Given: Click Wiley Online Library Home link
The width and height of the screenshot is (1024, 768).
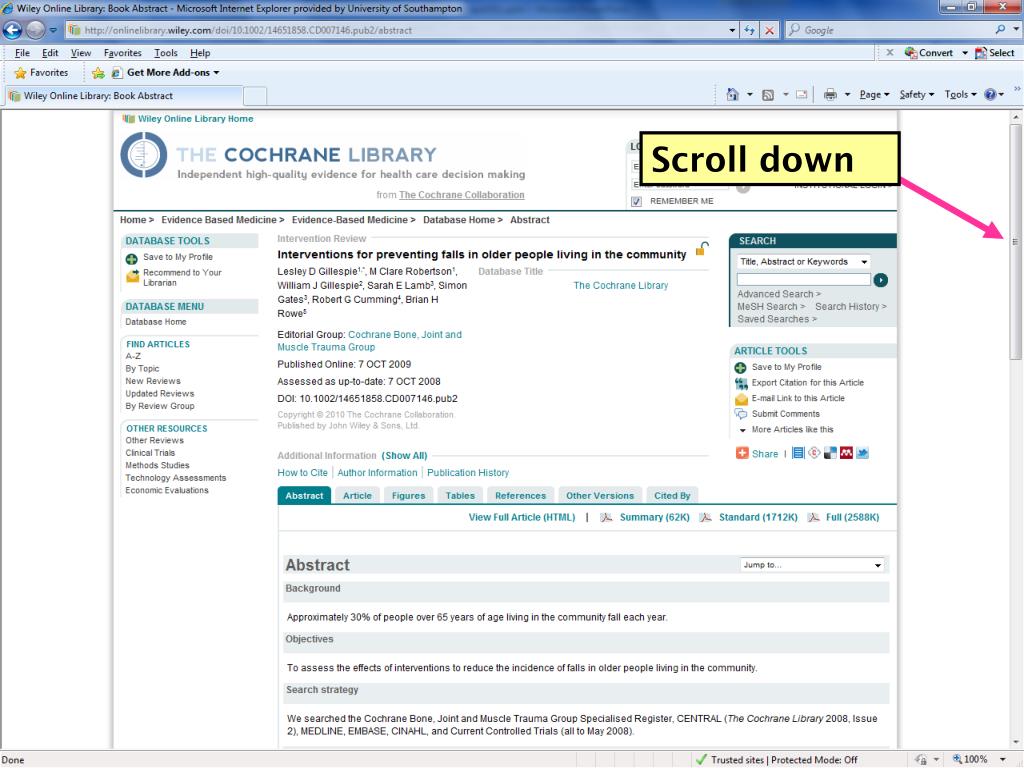Looking at the screenshot, I should 195,119.
